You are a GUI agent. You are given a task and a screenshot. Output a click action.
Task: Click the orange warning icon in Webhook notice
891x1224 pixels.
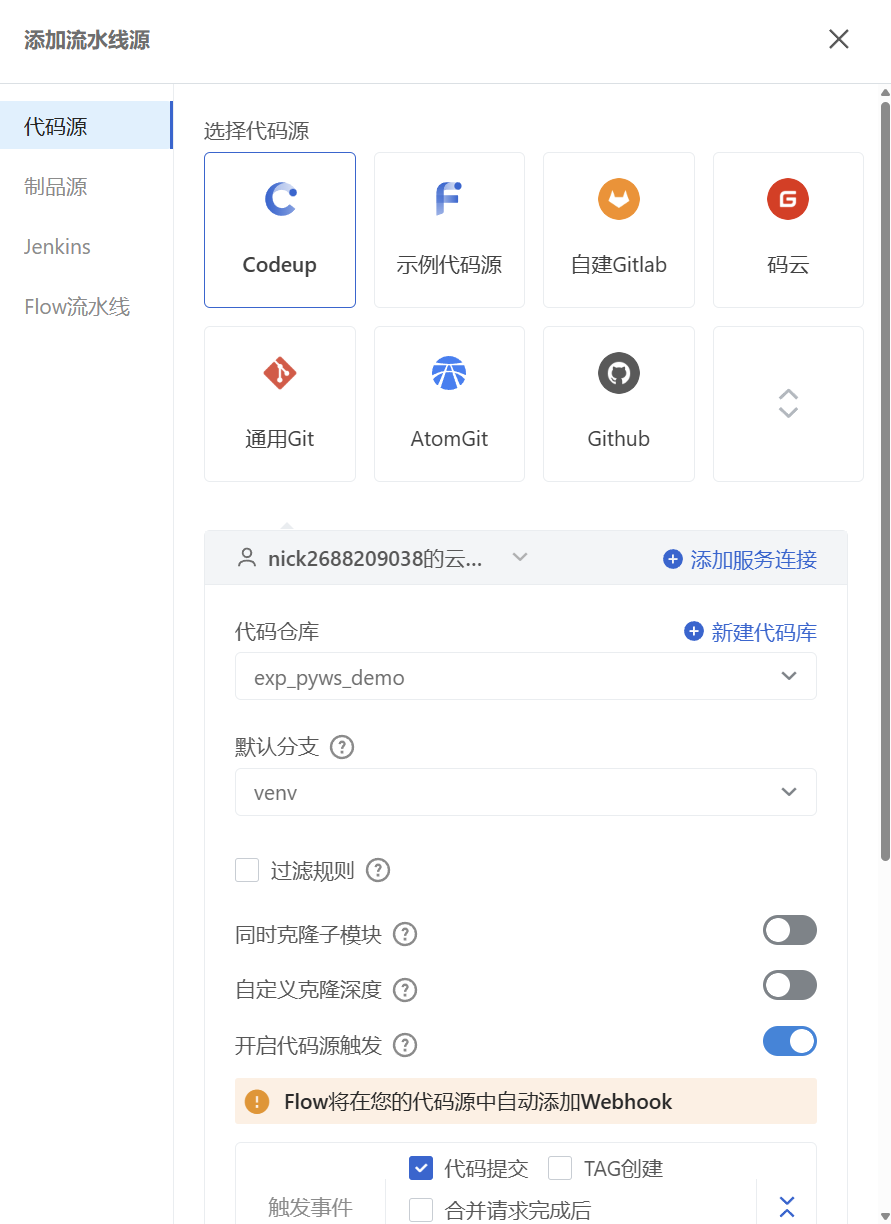pyautogui.click(x=258, y=1102)
